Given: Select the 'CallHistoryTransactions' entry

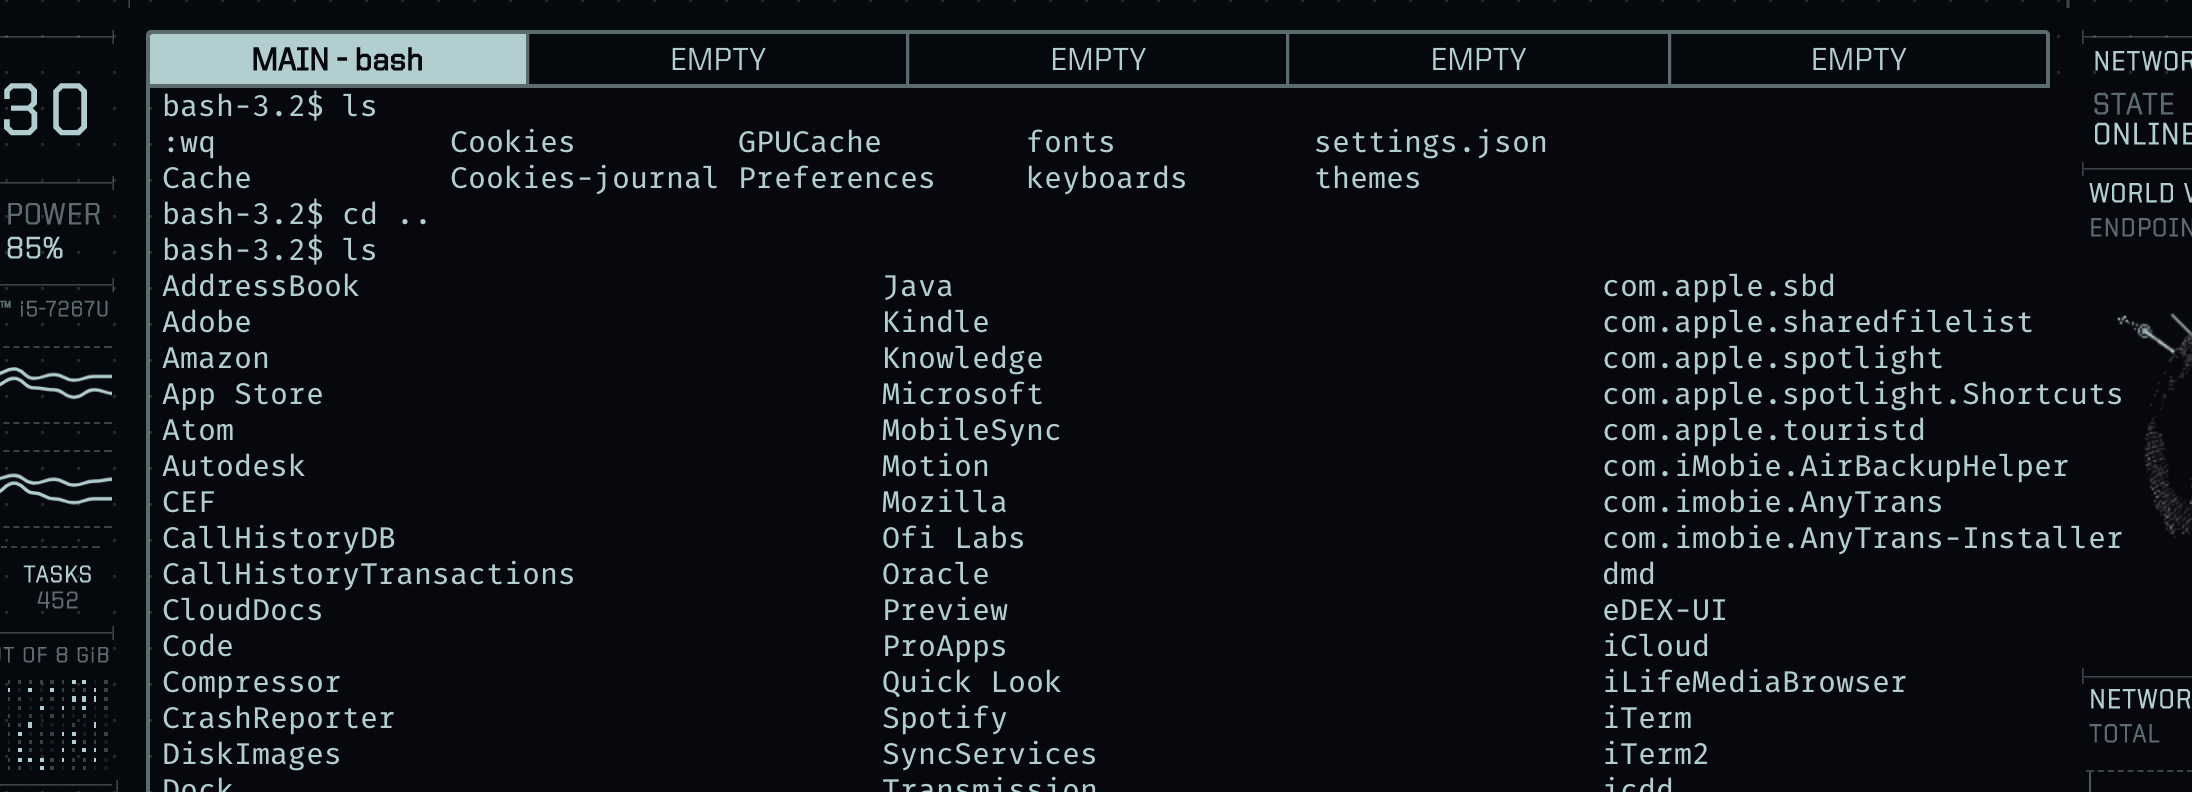Looking at the screenshot, I should coord(369,574).
